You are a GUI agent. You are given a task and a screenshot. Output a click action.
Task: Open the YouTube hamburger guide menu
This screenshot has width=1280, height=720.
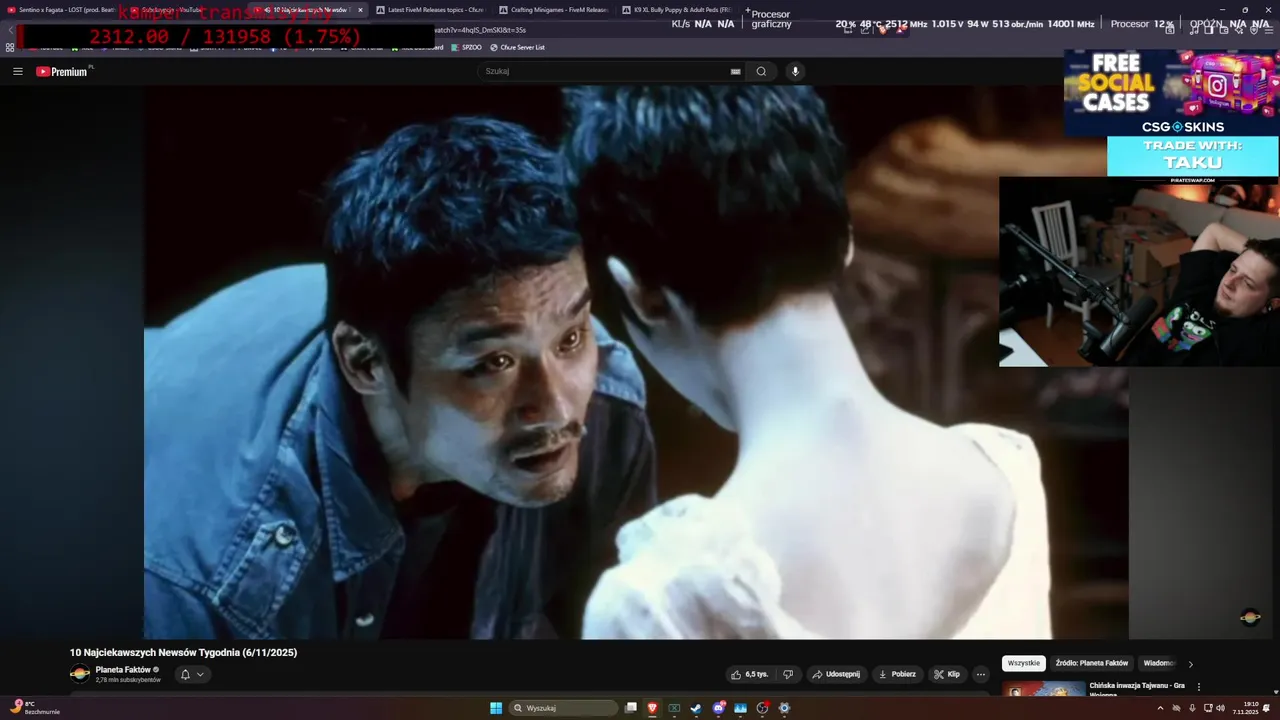point(18,71)
